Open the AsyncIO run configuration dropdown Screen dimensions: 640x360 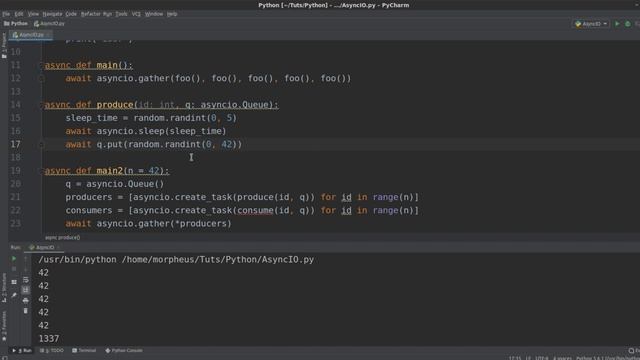pyautogui.click(x=591, y=24)
